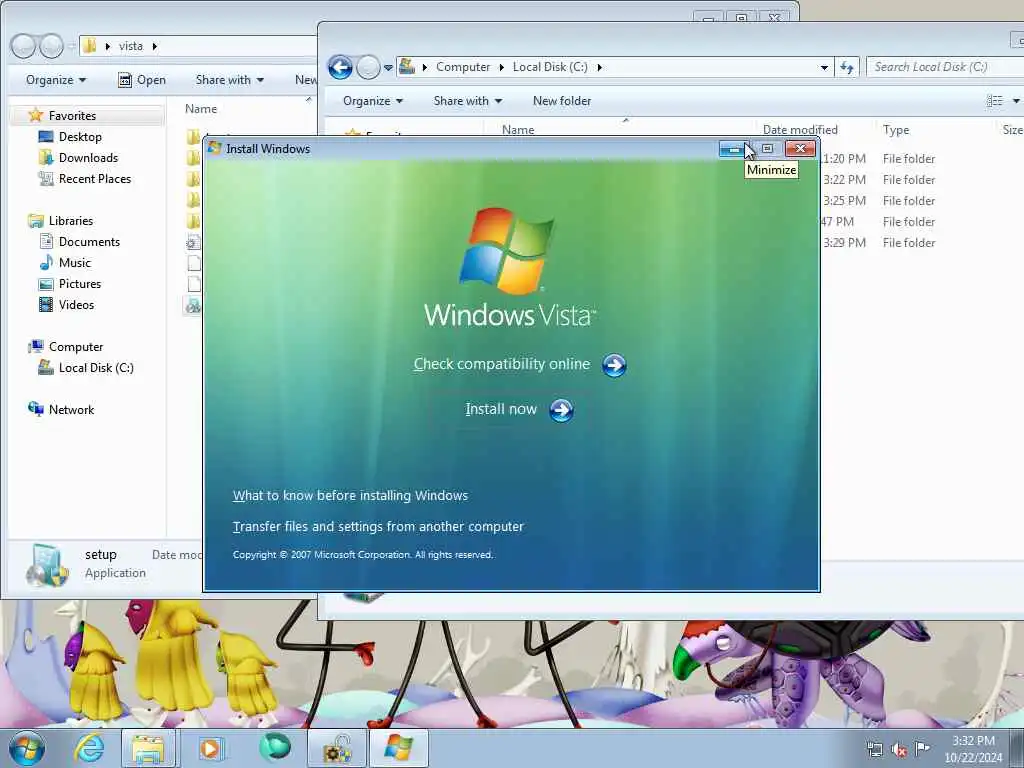Viewport: 1024px width, 768px height.
Task: Click the Forward arrow in Local Disk window
Action: pos(368,67)
